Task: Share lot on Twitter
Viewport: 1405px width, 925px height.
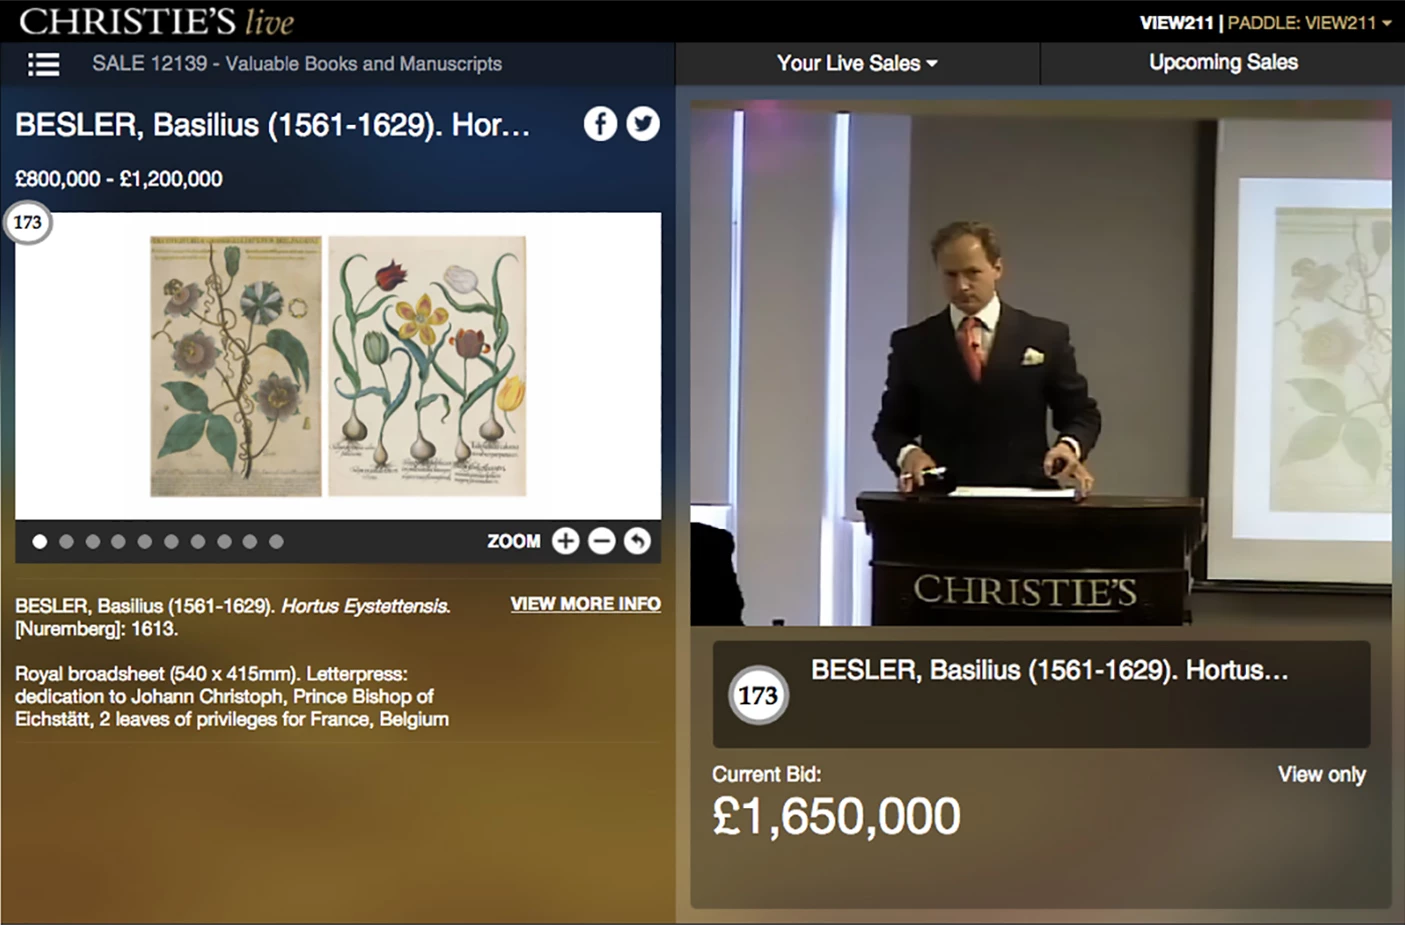Action: (643, 124)
